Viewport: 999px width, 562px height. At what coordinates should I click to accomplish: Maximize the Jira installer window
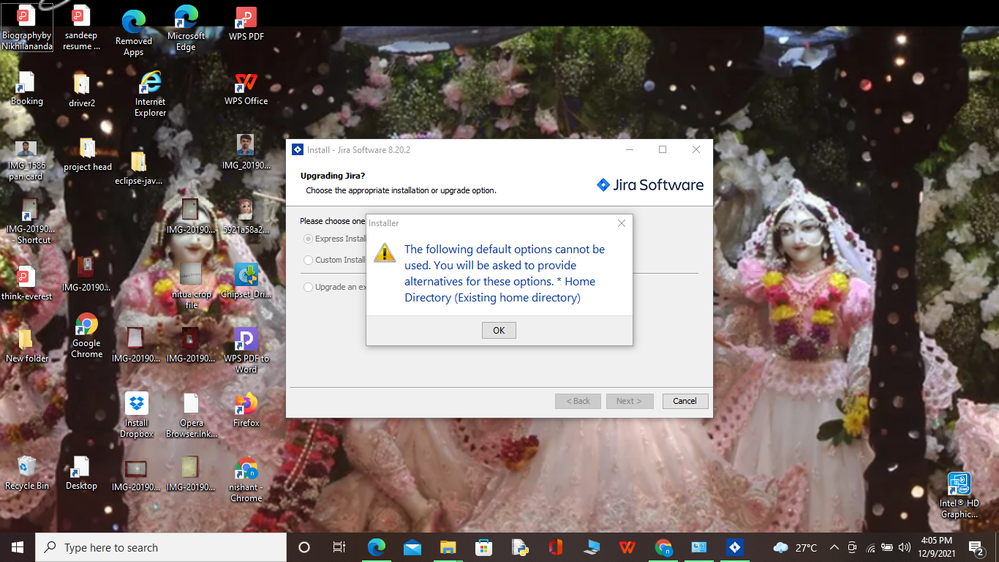pyautogui.click(x=663, y=150)
